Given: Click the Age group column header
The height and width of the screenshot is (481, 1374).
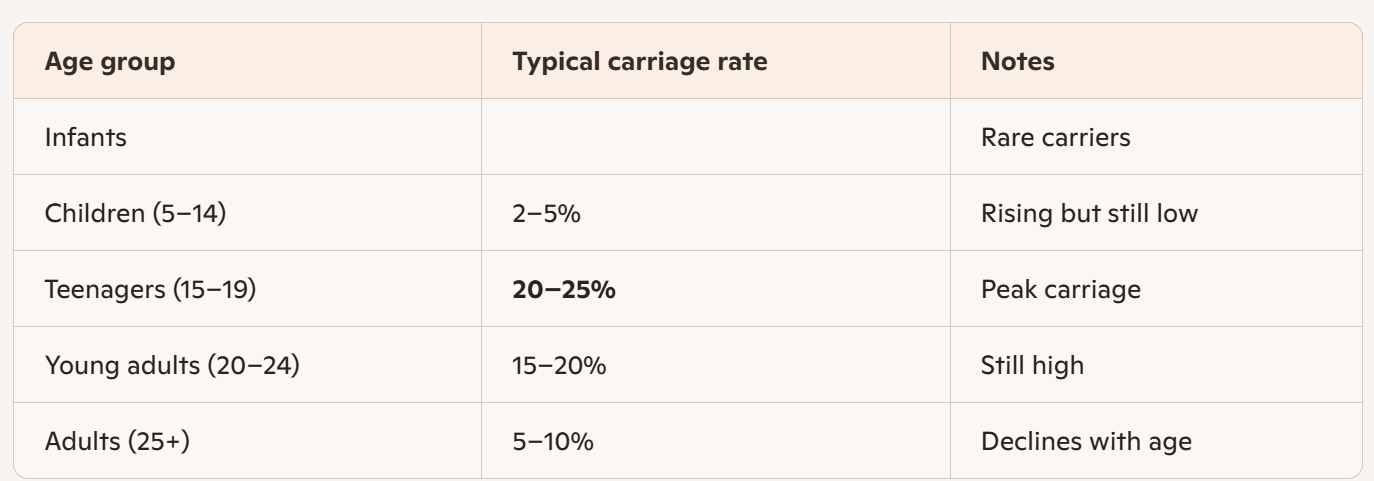Looking at the screenshot, I should [x=110, y=62].
